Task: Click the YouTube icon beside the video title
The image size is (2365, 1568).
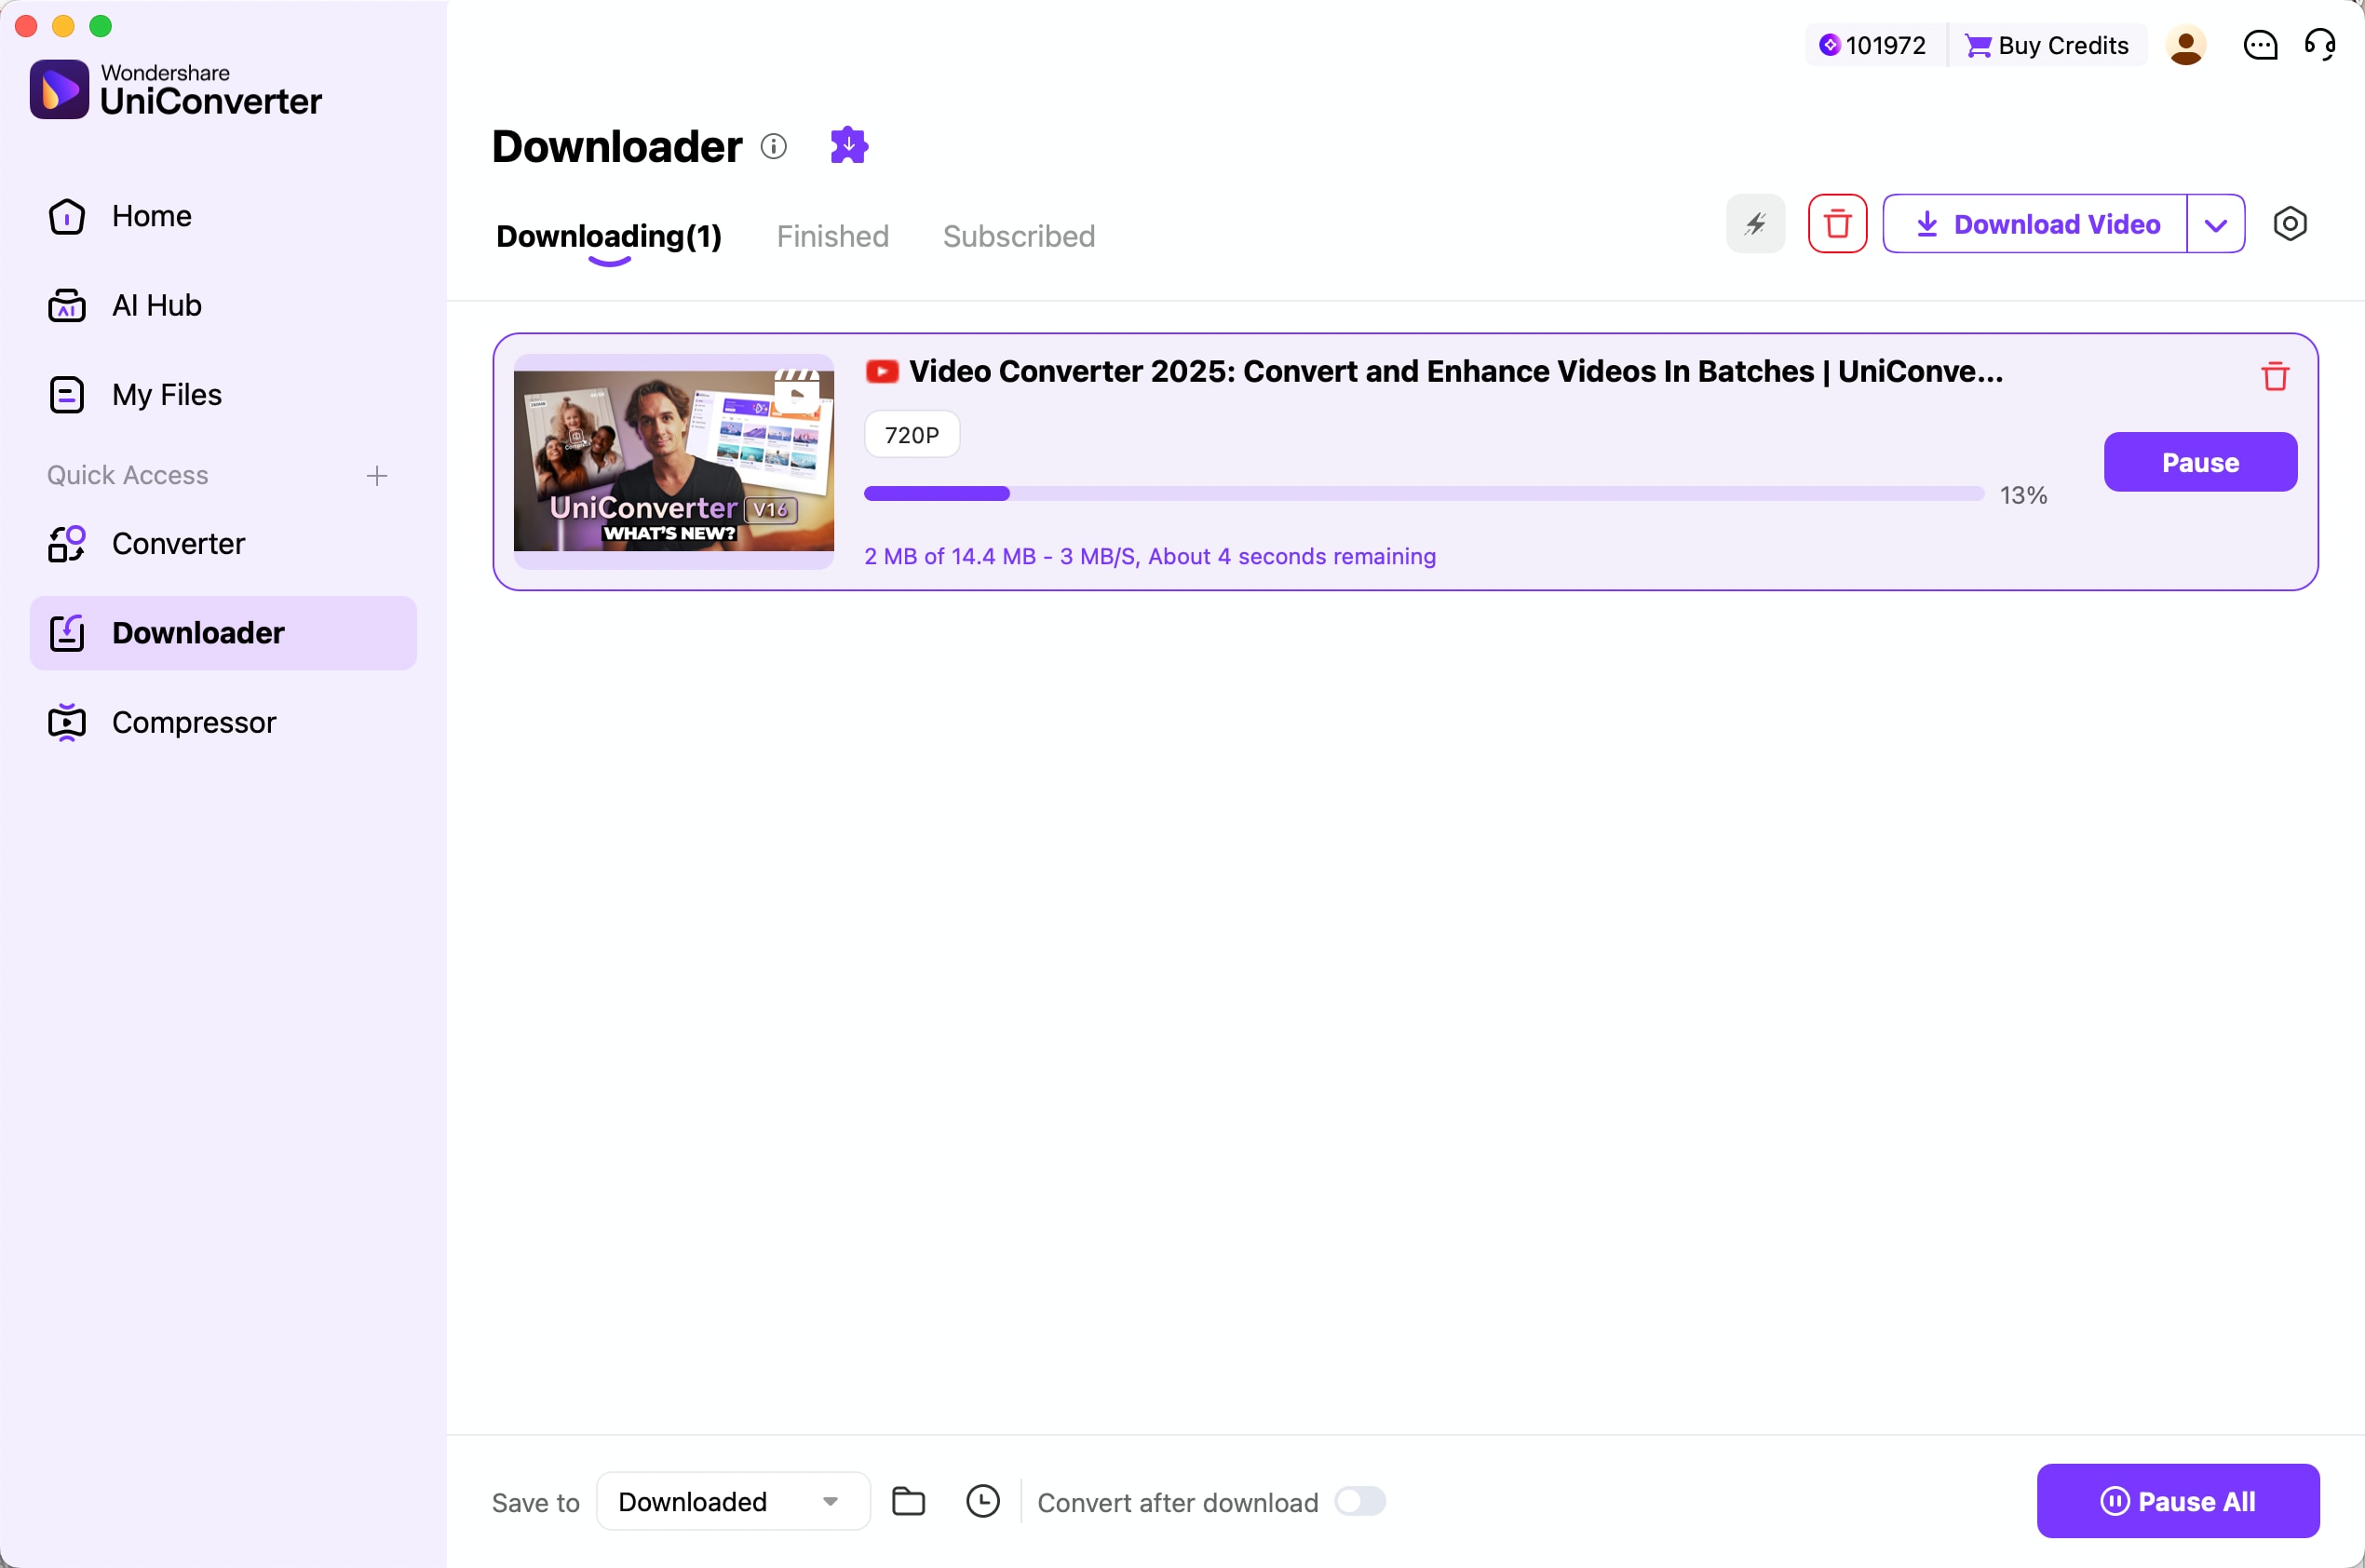Action: 882,372
